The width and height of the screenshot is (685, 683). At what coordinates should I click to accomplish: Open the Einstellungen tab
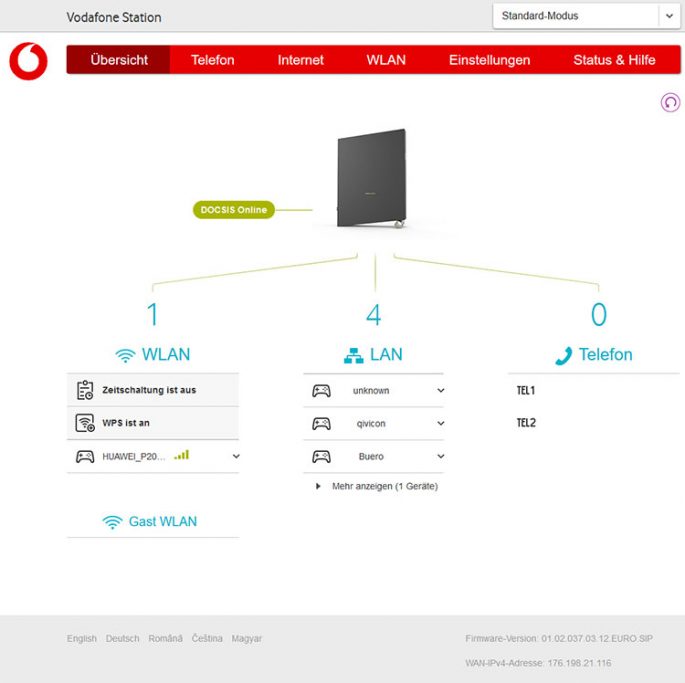pos(490,60)
